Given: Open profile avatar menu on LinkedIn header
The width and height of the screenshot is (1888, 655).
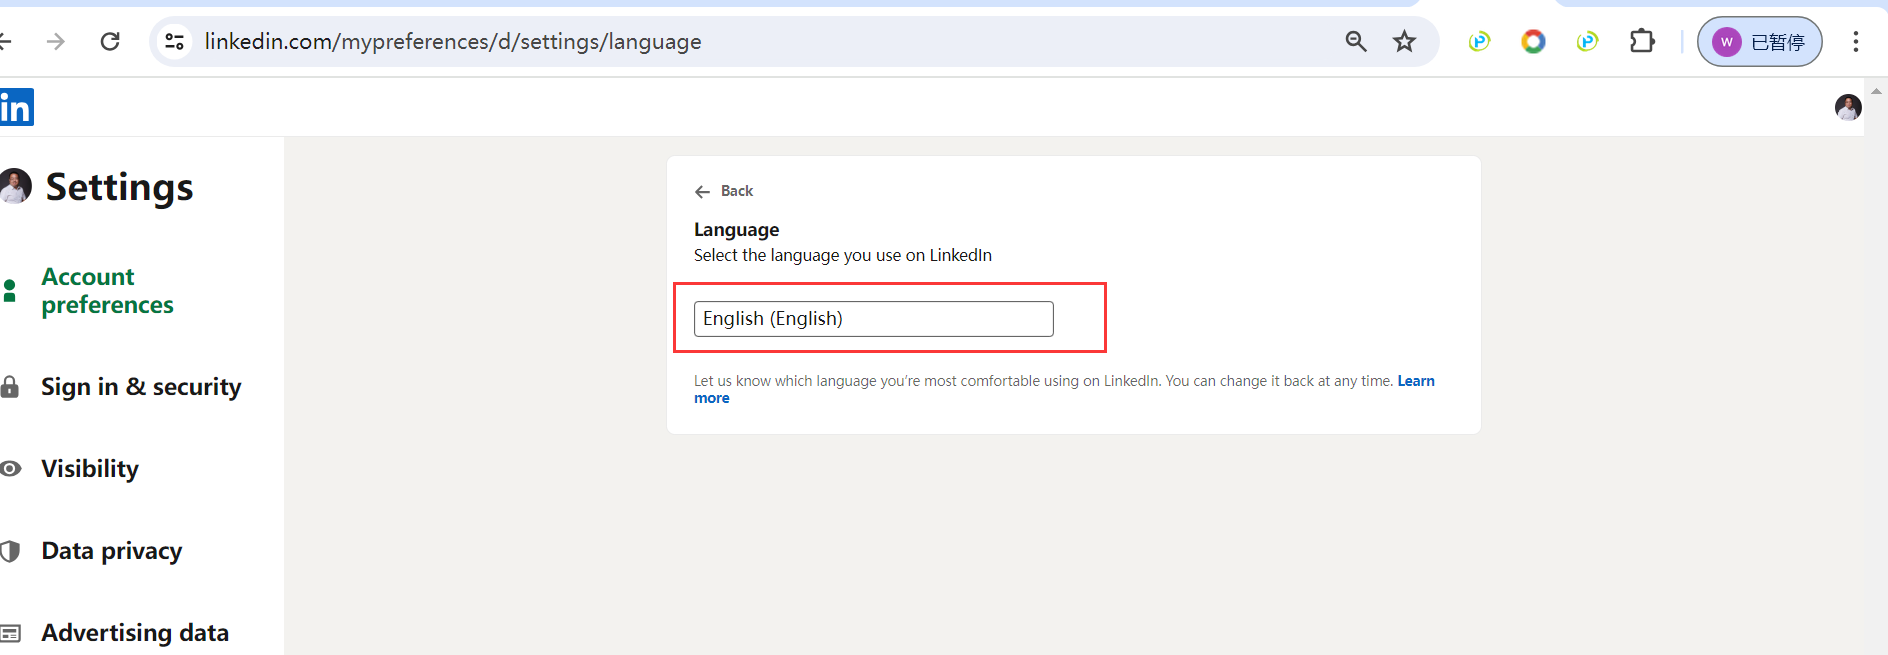Looking at the screenshot, I should pyautogui.click(x=1848, y=107).
